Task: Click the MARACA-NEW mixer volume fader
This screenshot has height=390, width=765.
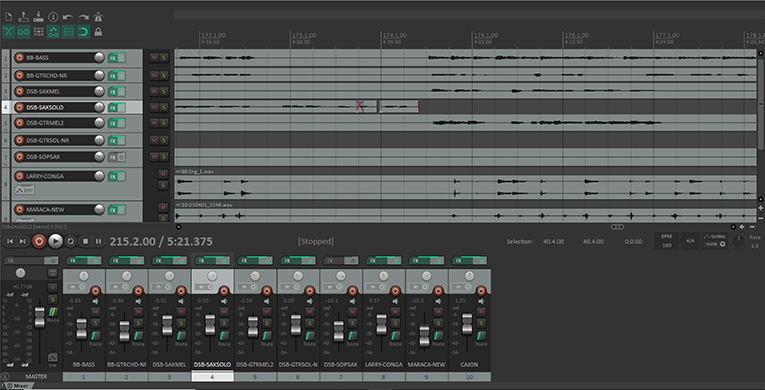Action: pyautogui.click(x=424, y=335)
